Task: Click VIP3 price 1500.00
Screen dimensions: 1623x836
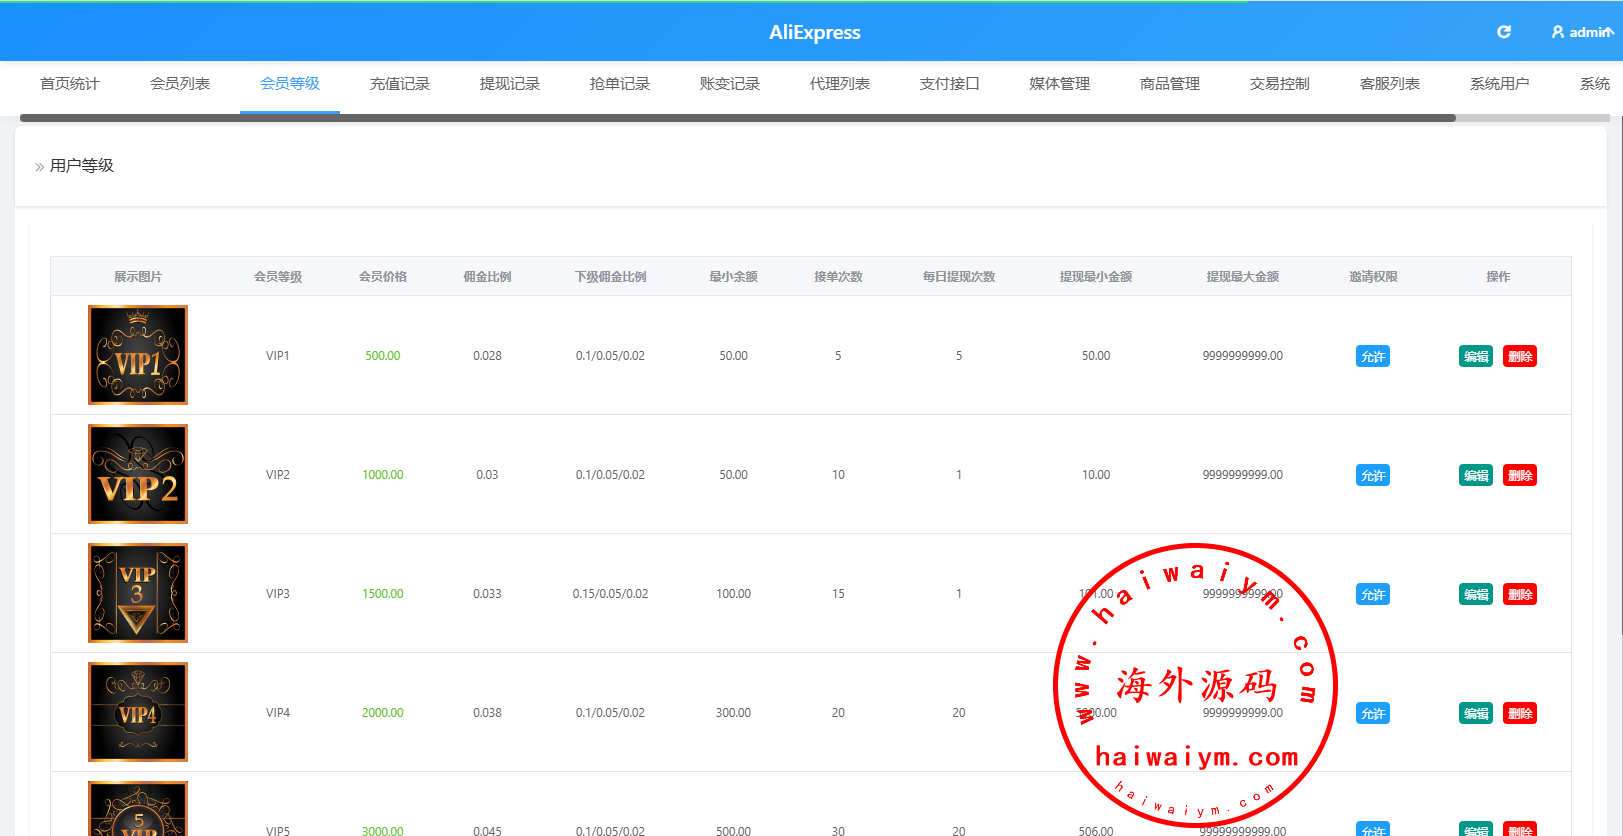Action: [x=383, y=594]
